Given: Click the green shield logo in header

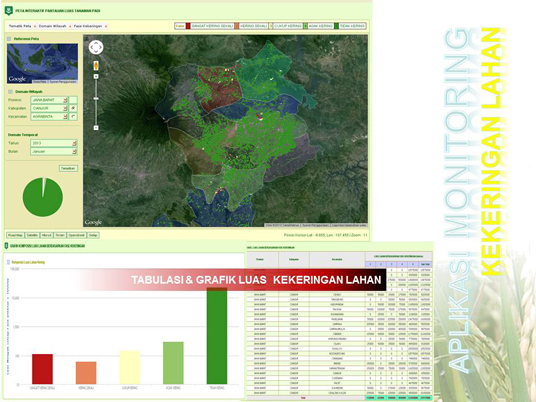Looking at the screenshot, I should [x=8, y=11].
